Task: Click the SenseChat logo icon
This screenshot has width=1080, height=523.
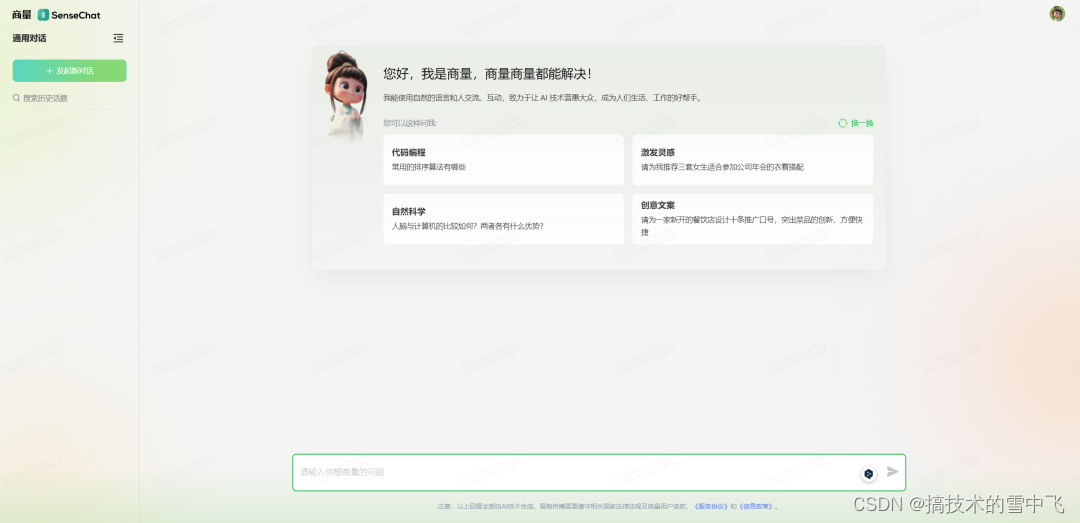Action: pos(43,14)
